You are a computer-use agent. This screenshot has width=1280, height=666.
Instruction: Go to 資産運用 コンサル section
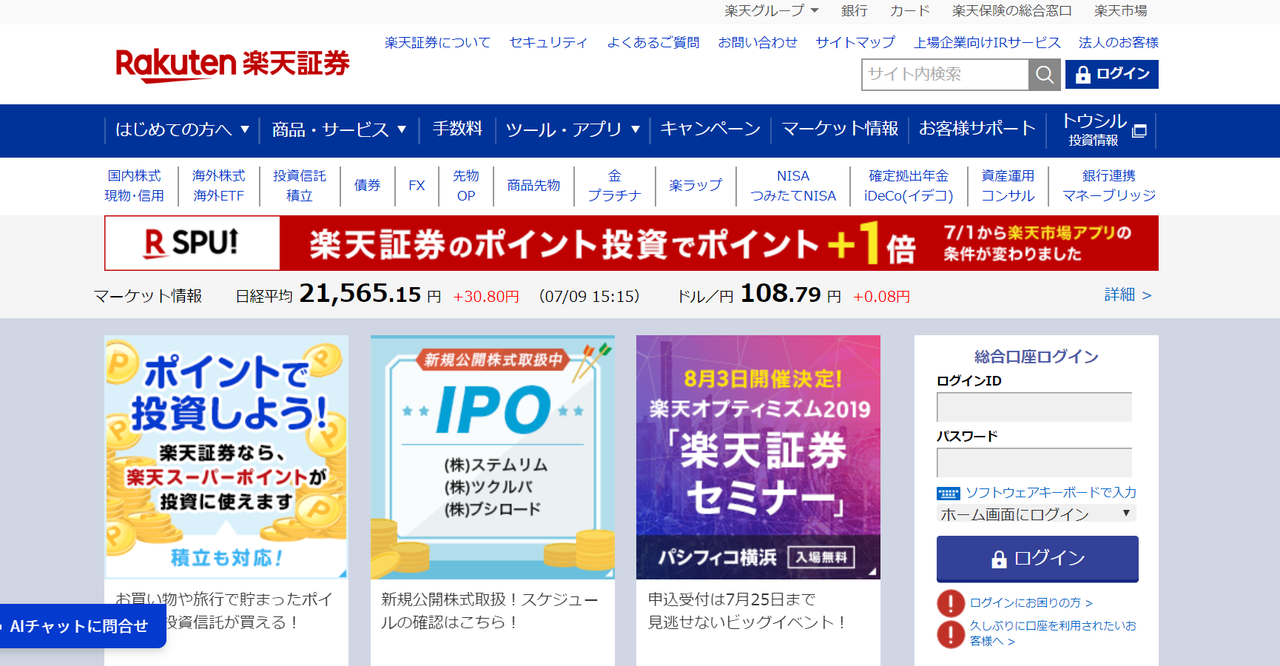click(x=1008, y=186)
